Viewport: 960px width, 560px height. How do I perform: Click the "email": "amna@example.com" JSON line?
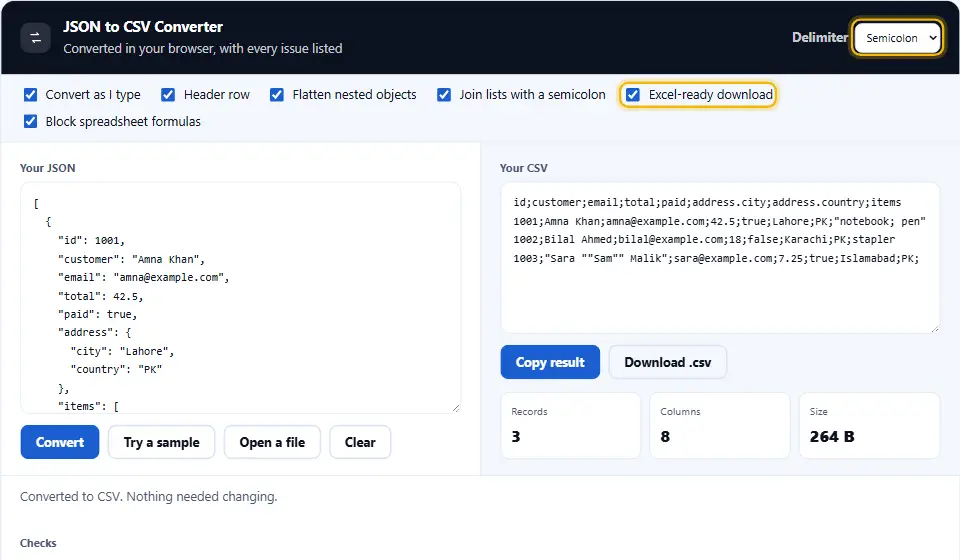(x=144, y=277)
